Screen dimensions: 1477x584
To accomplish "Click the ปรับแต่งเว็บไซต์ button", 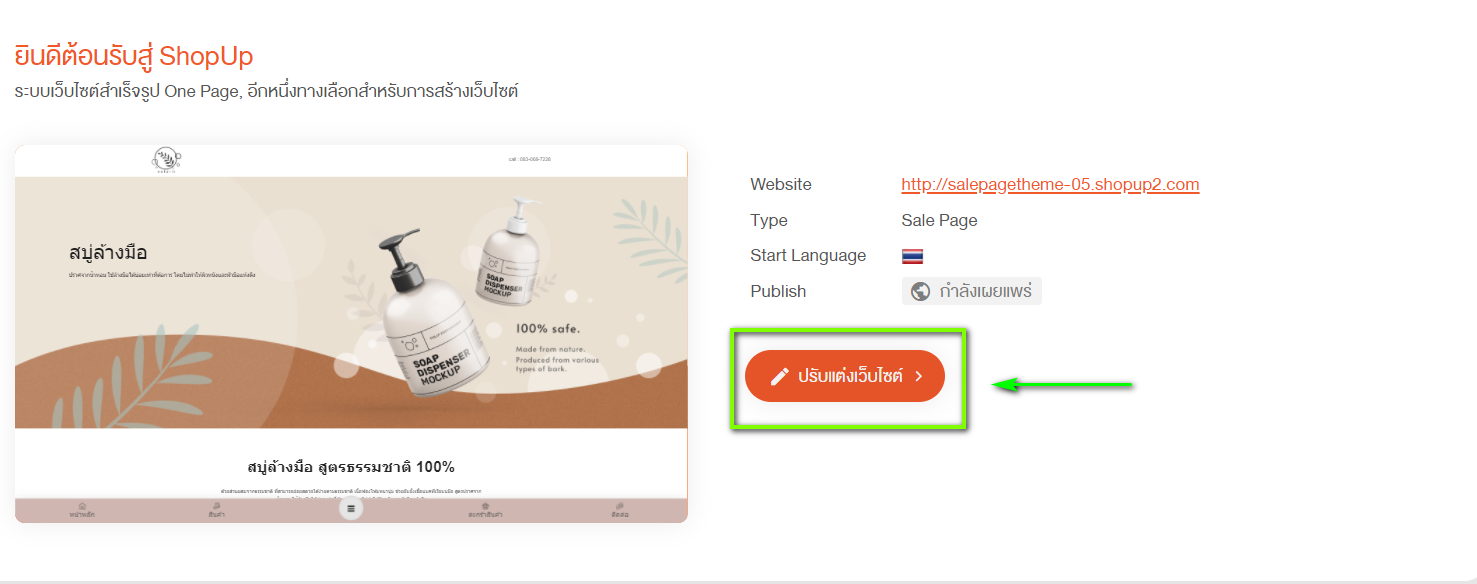I will coord(845,376).
